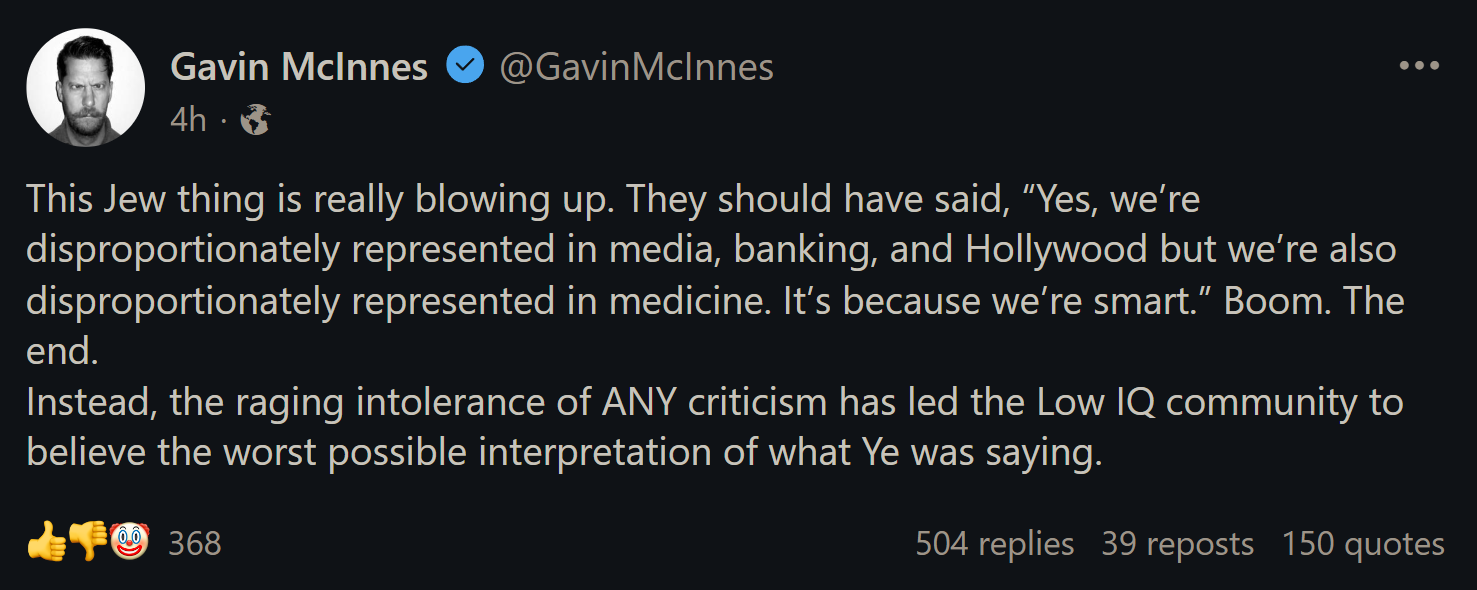View the 39 reposts
This screenshot has height=590, width=1477.
(1177, 544)
